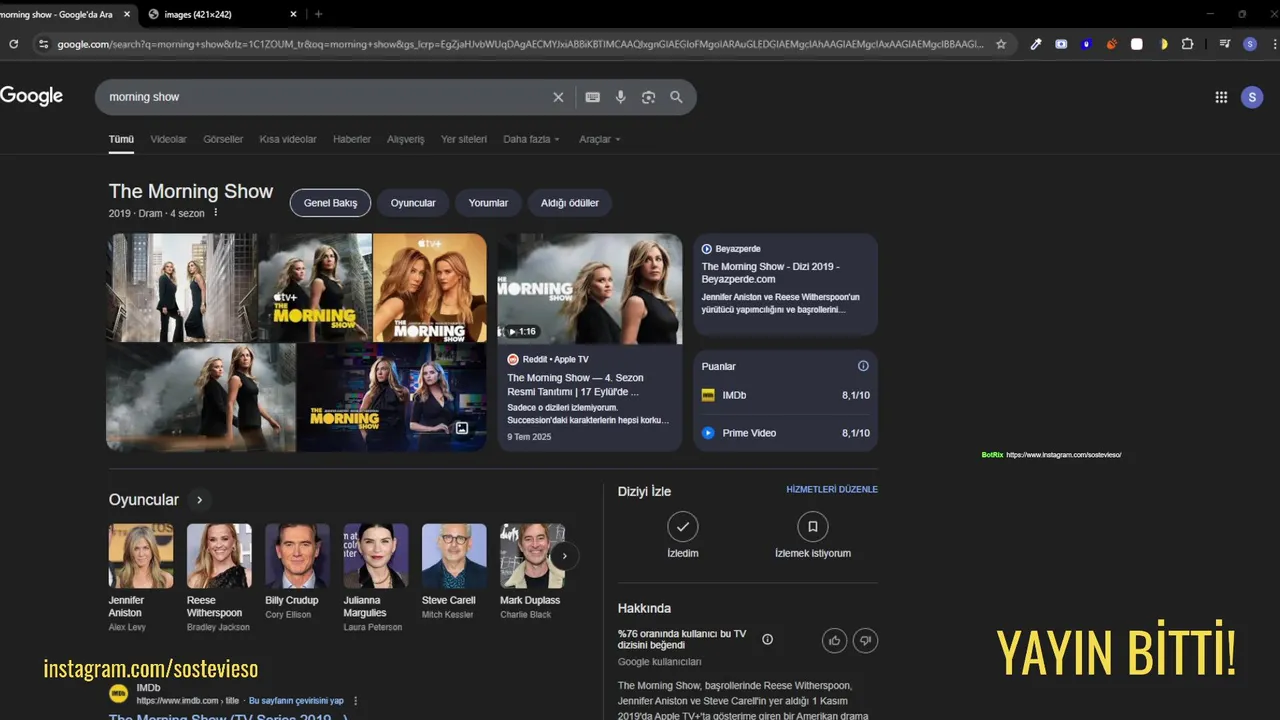1280x720 pixels.
Task: Like the show with thumbs up
Action: pos(834,640)
